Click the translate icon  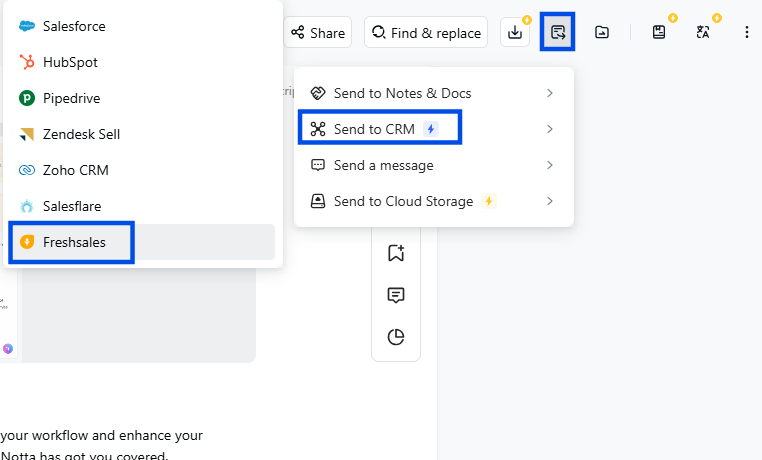coord(703,33)
